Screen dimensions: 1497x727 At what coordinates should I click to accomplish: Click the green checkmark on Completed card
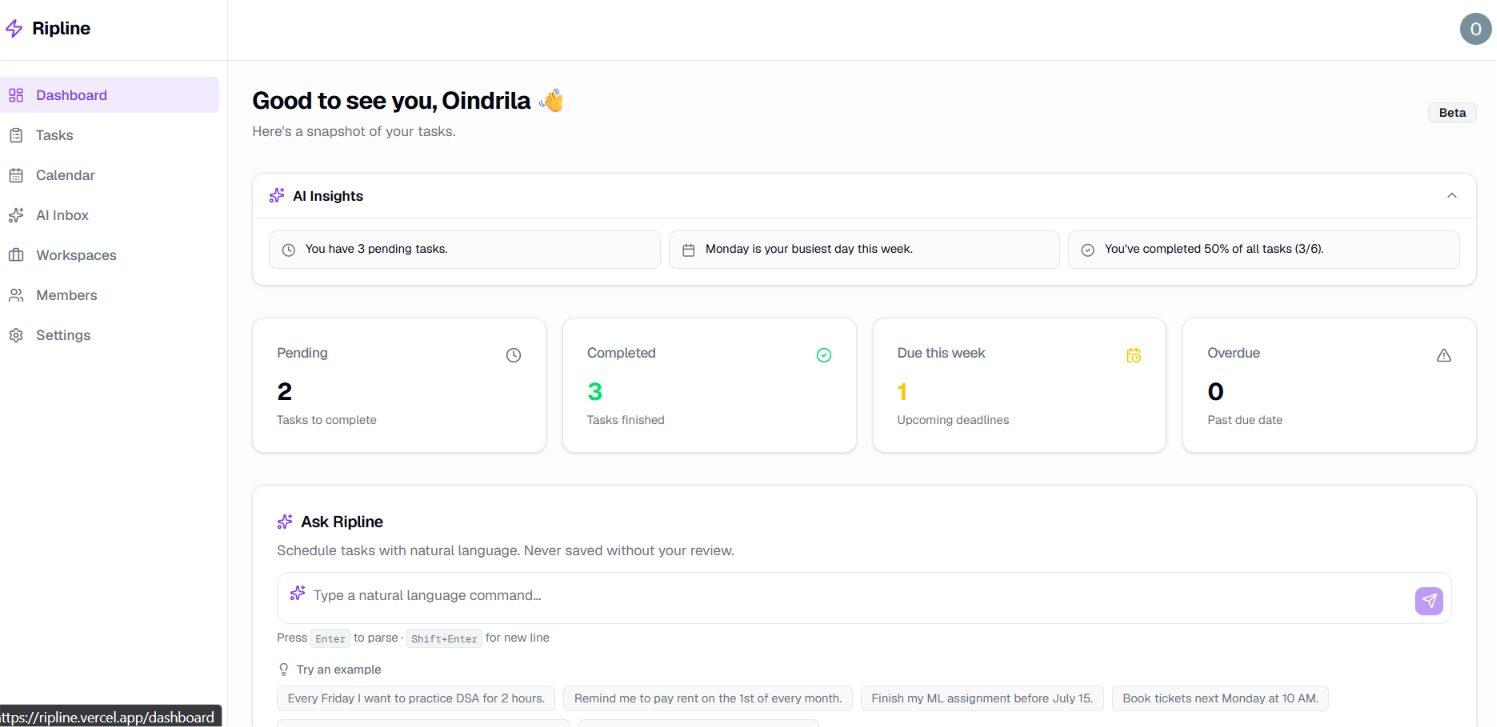pos(824,355)
